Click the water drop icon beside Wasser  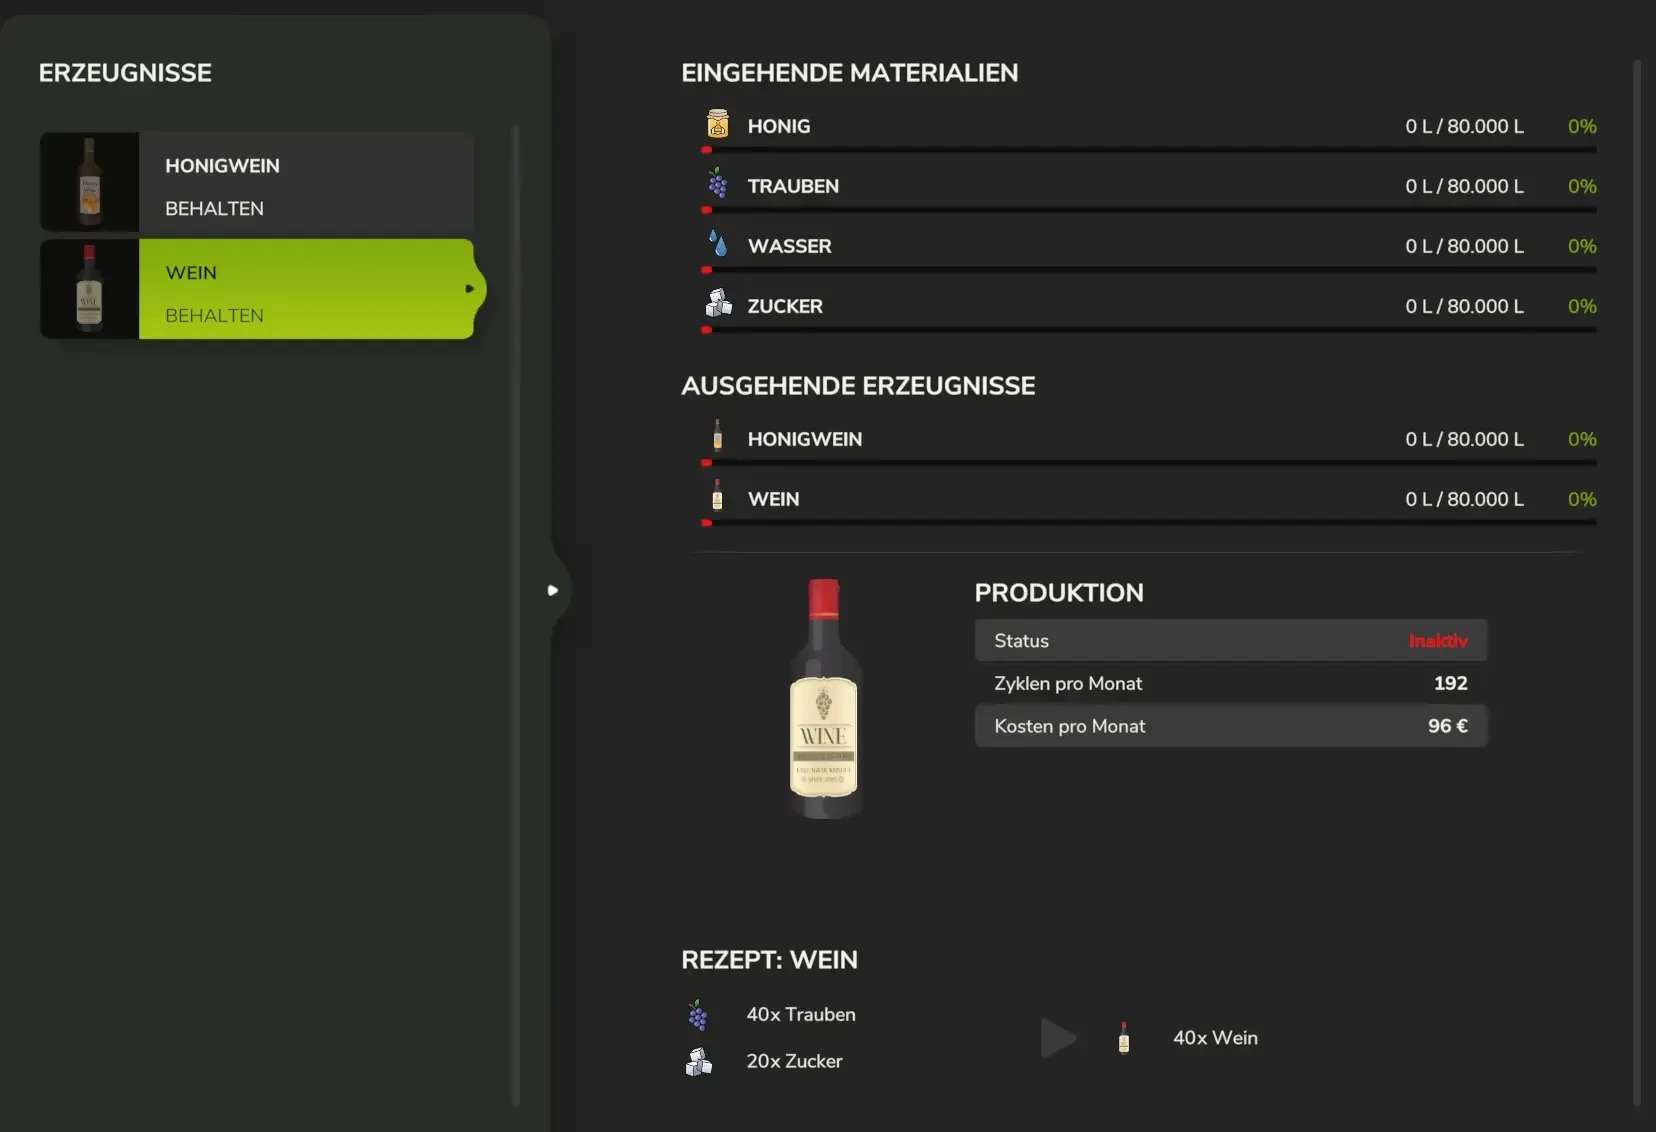(x=717, y=244)
